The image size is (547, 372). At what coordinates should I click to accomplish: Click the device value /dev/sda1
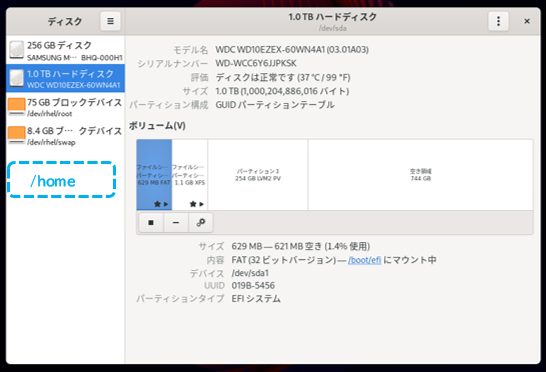[250, 273]
